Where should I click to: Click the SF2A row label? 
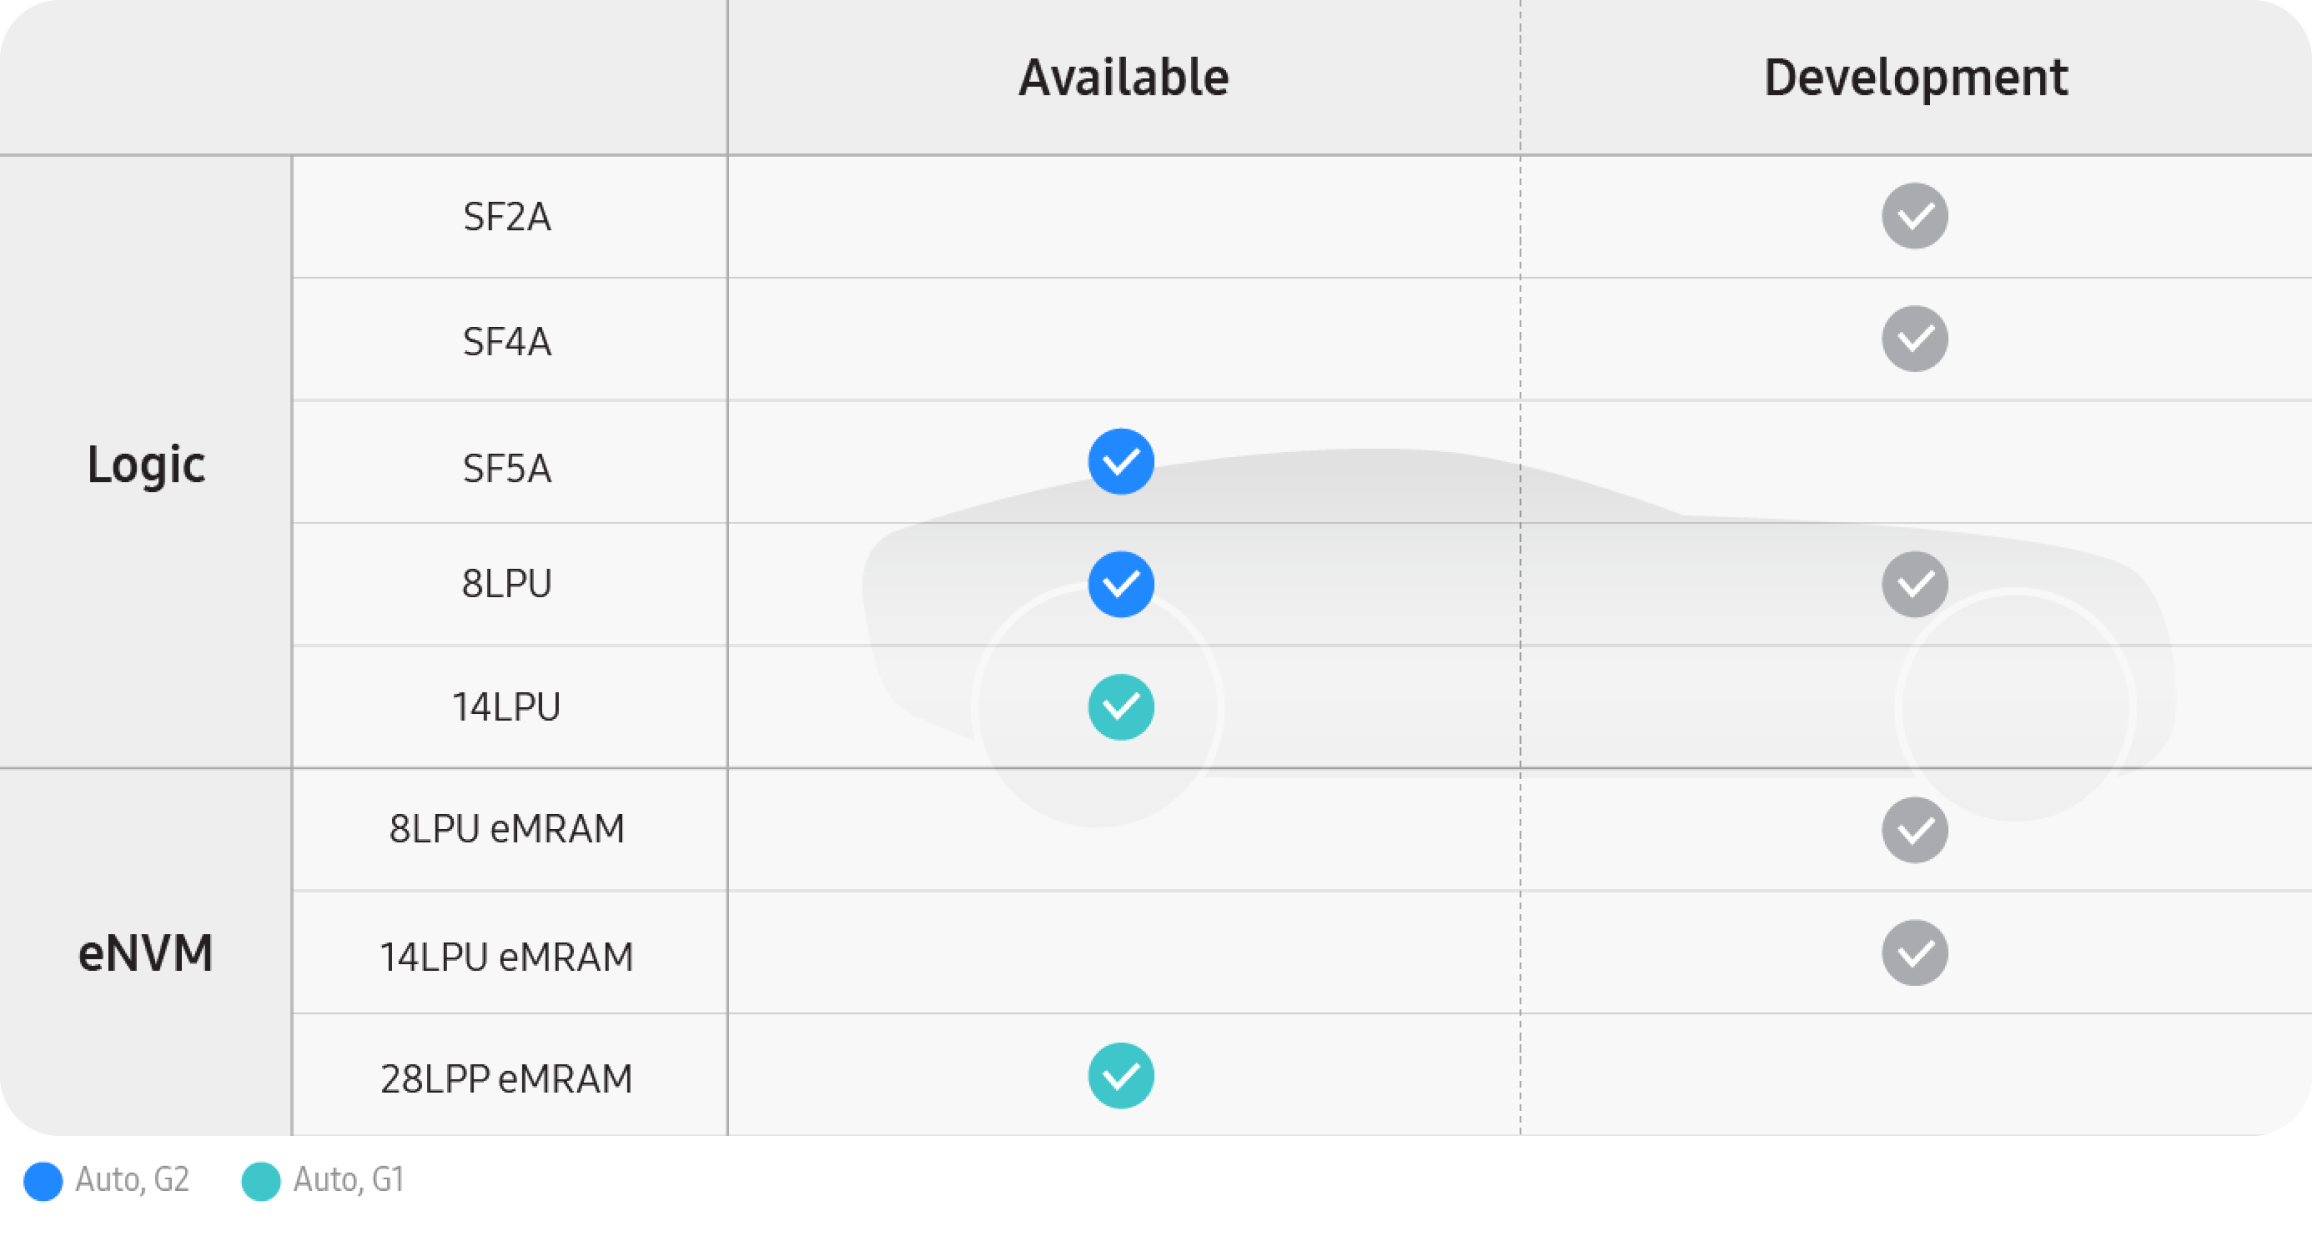pos(507,217)
